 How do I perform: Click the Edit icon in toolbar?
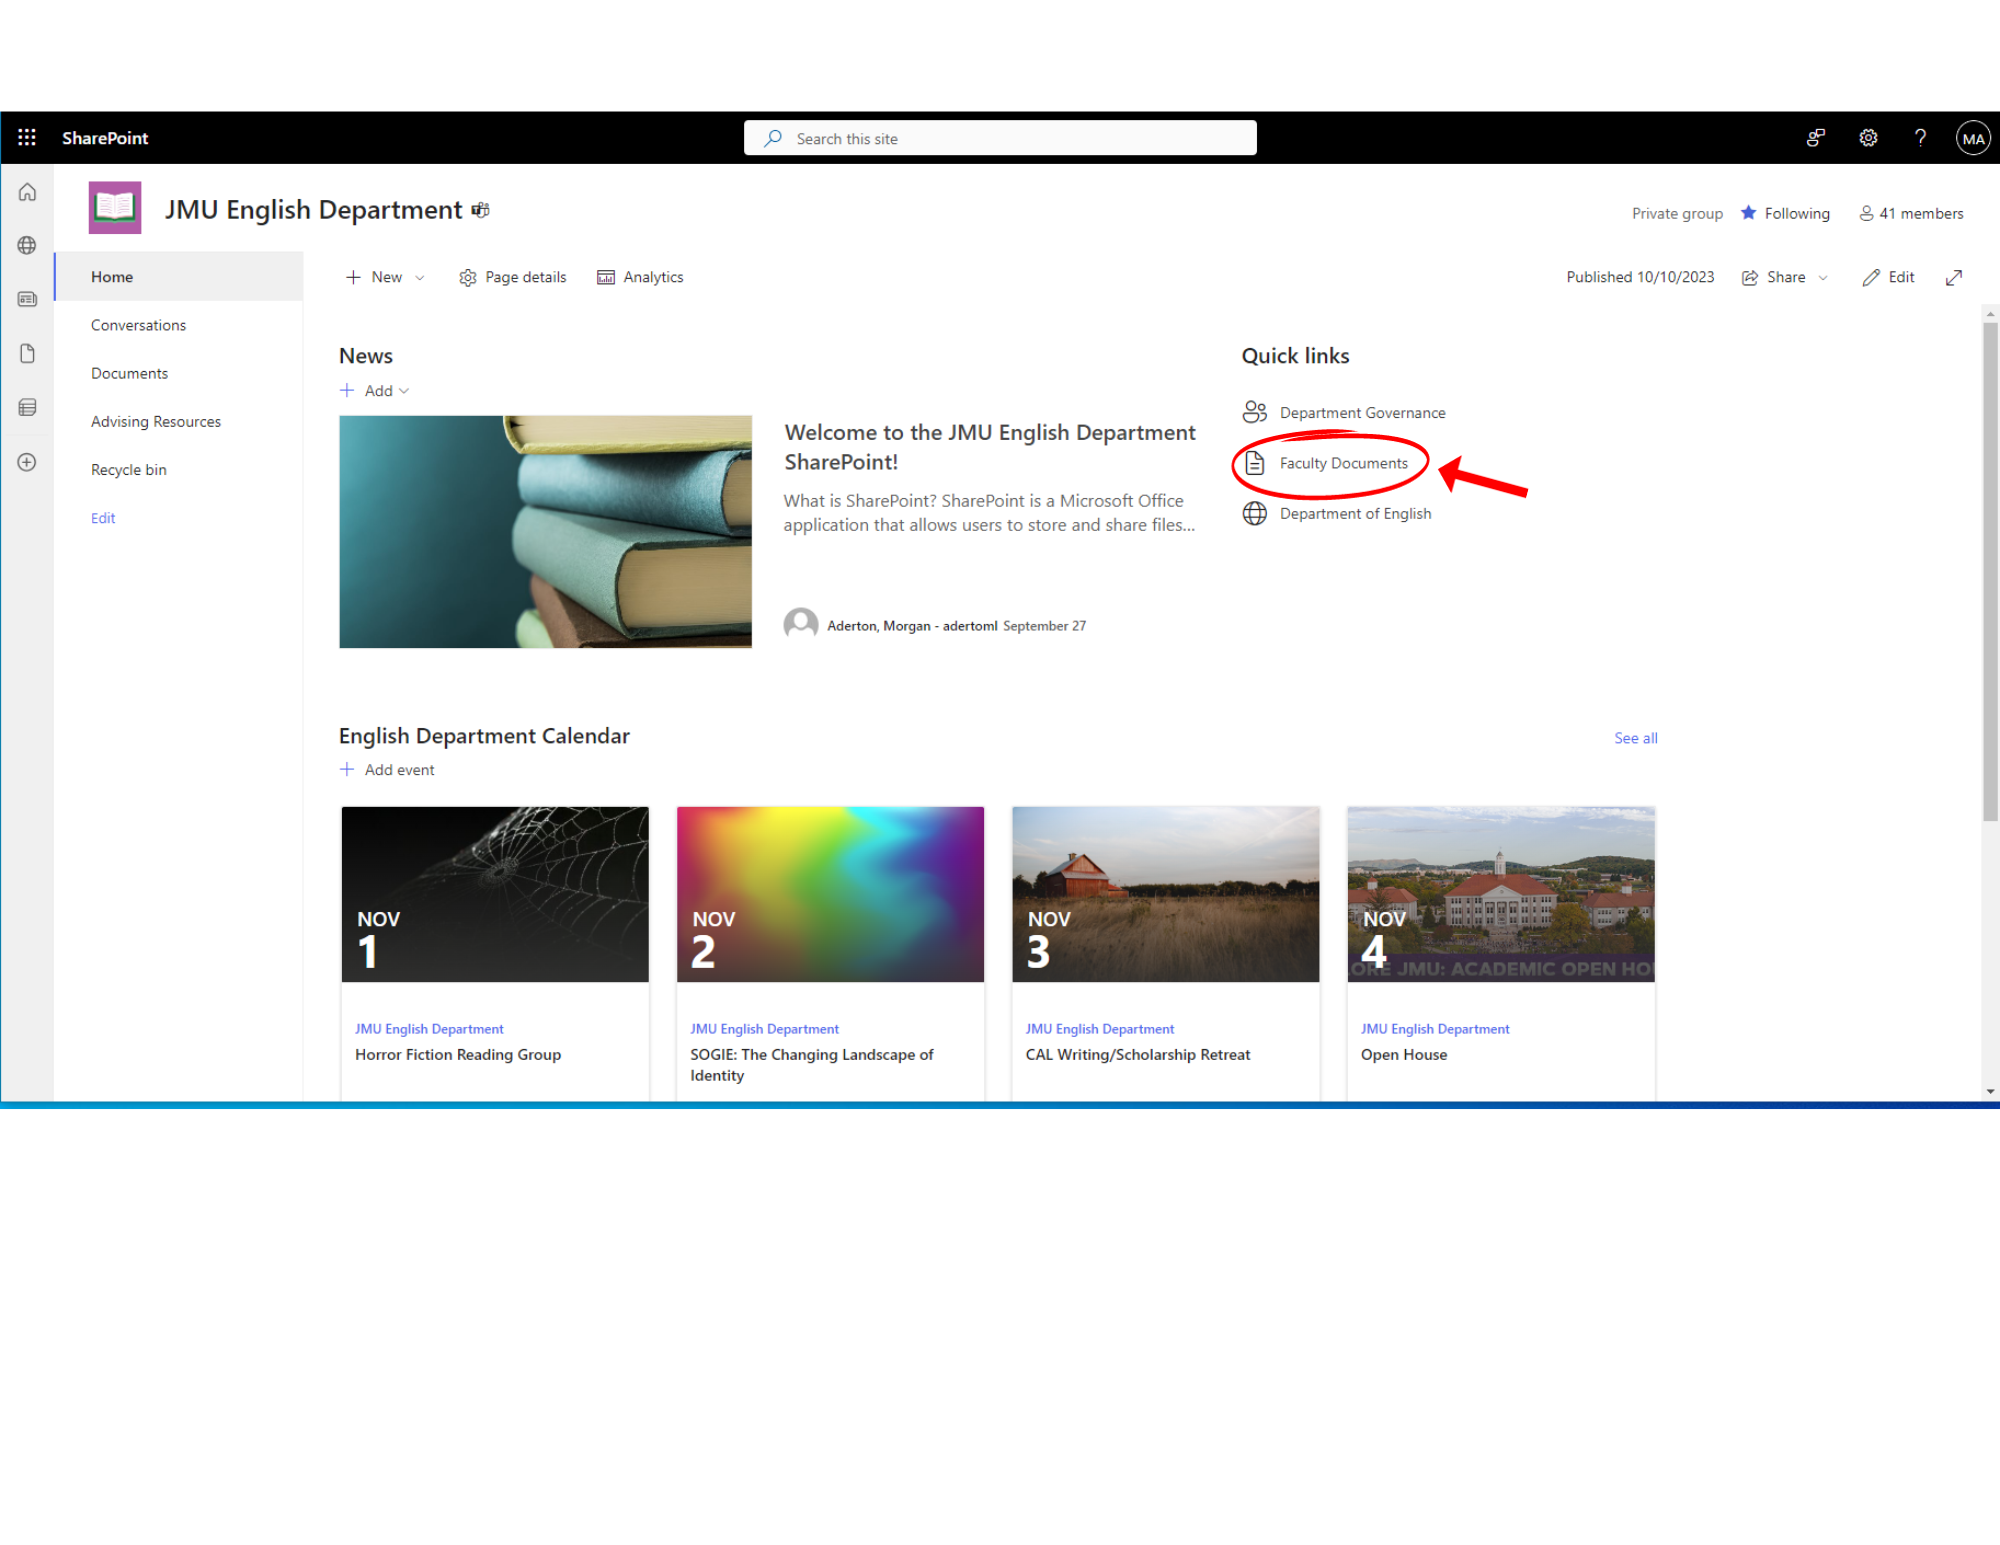(x=1886, y=276)
